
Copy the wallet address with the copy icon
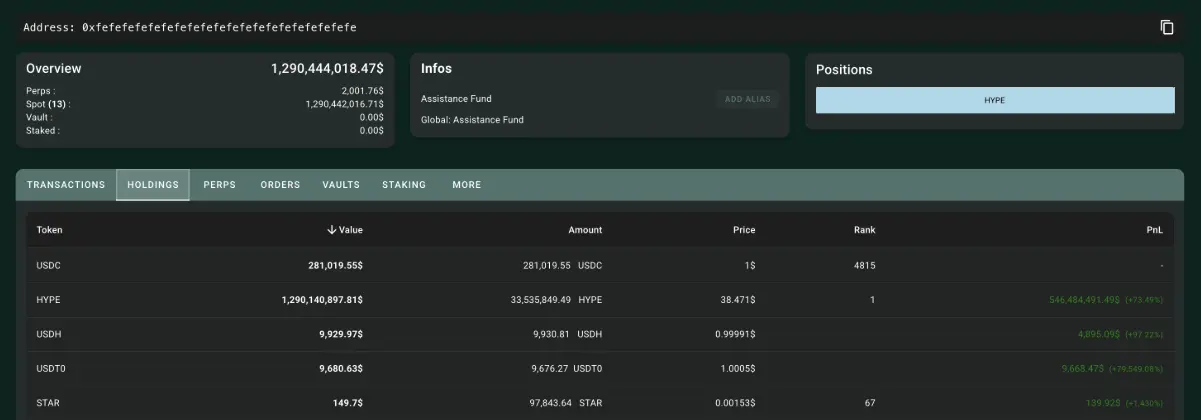[1167, 27]
